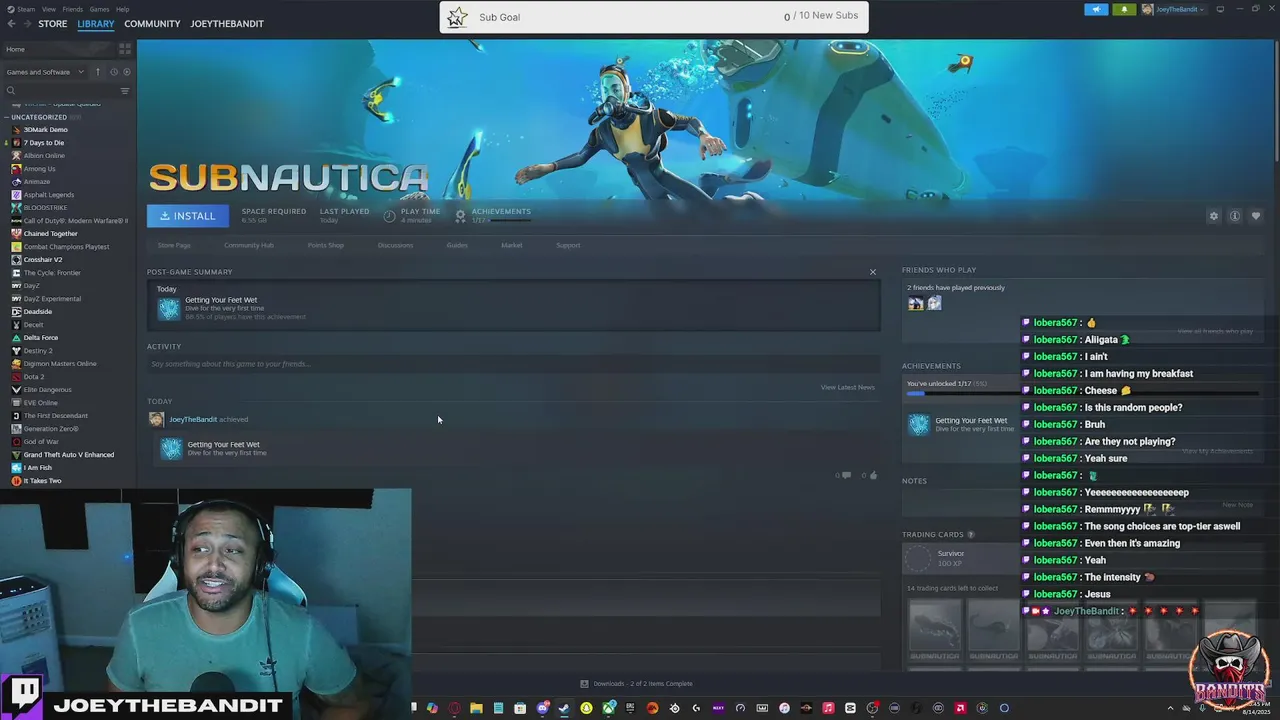Add Subnautica to favorites with heart icon
This screenshot has height=720, width=1280.
point(1256,216)
